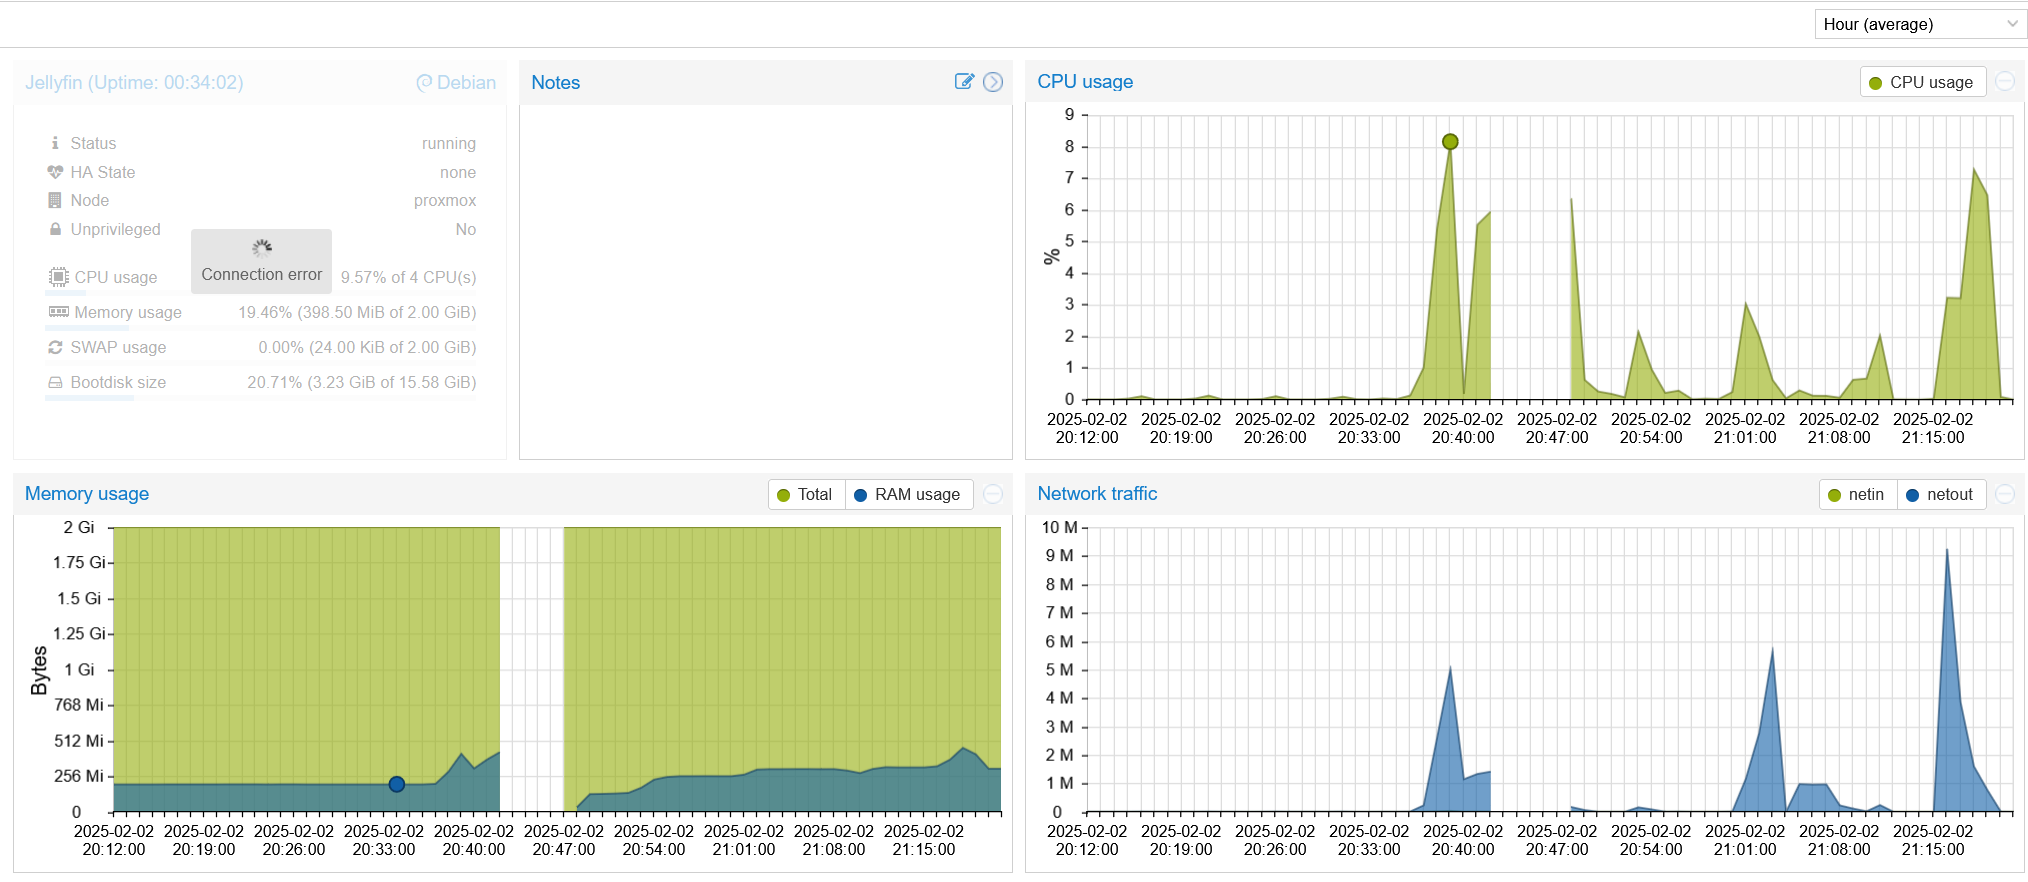Click the highlighted CPU peak data point
Image resolution: width=2028 pixels, height=882 pixels.
click(1450, 142)
